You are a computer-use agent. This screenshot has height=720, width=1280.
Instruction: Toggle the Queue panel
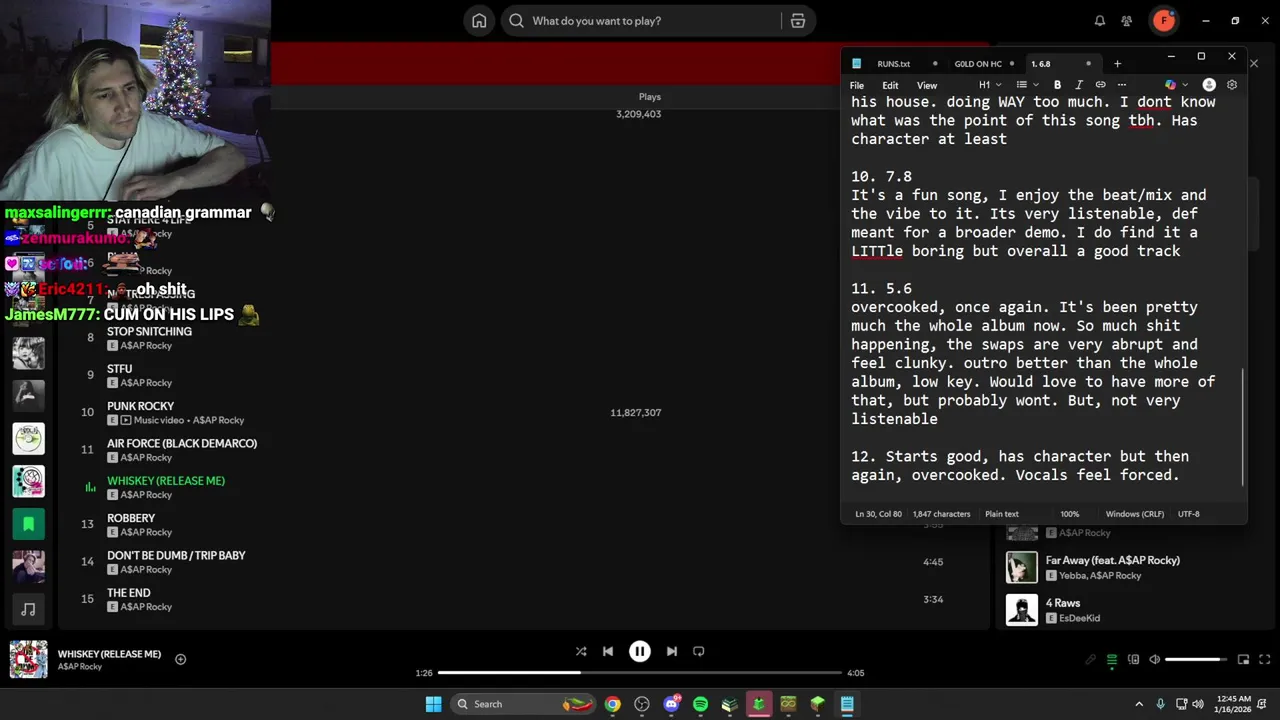click(1112, 660)
